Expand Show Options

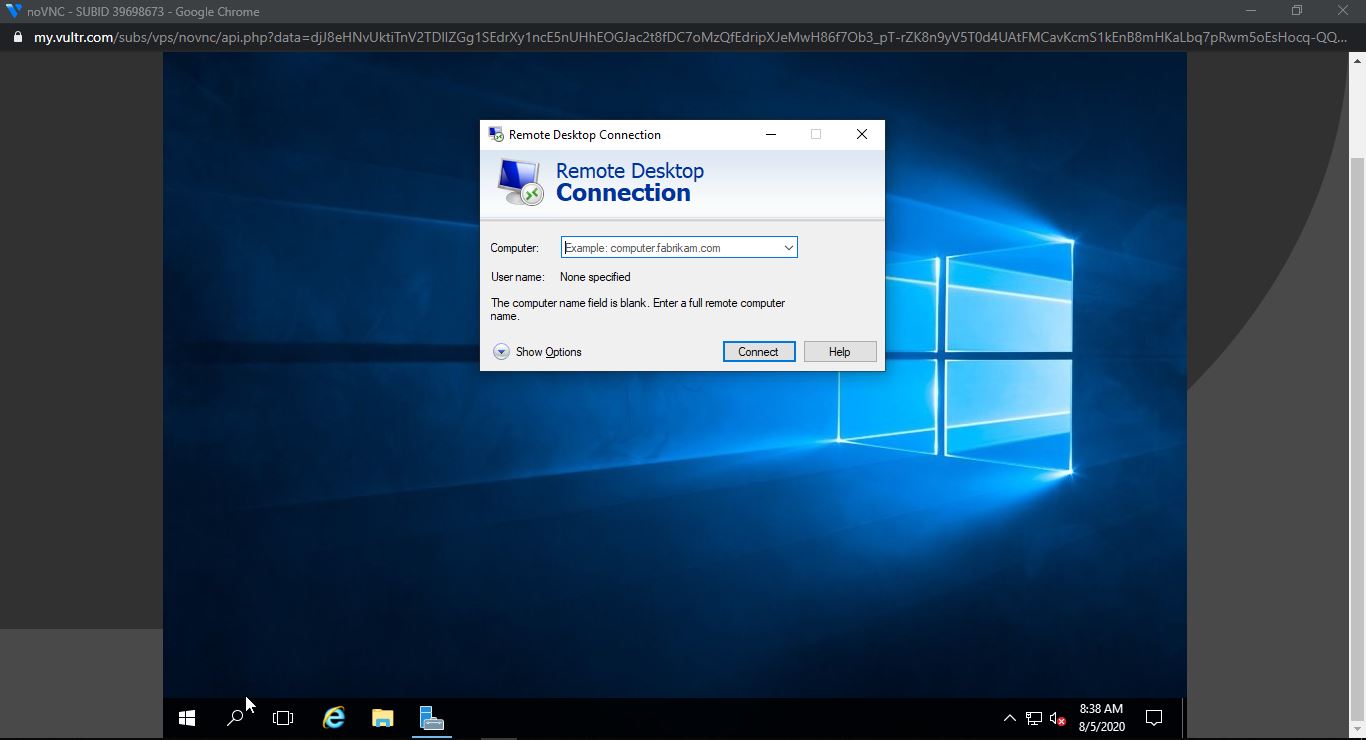pyautogui.click(x=537, y=352)
